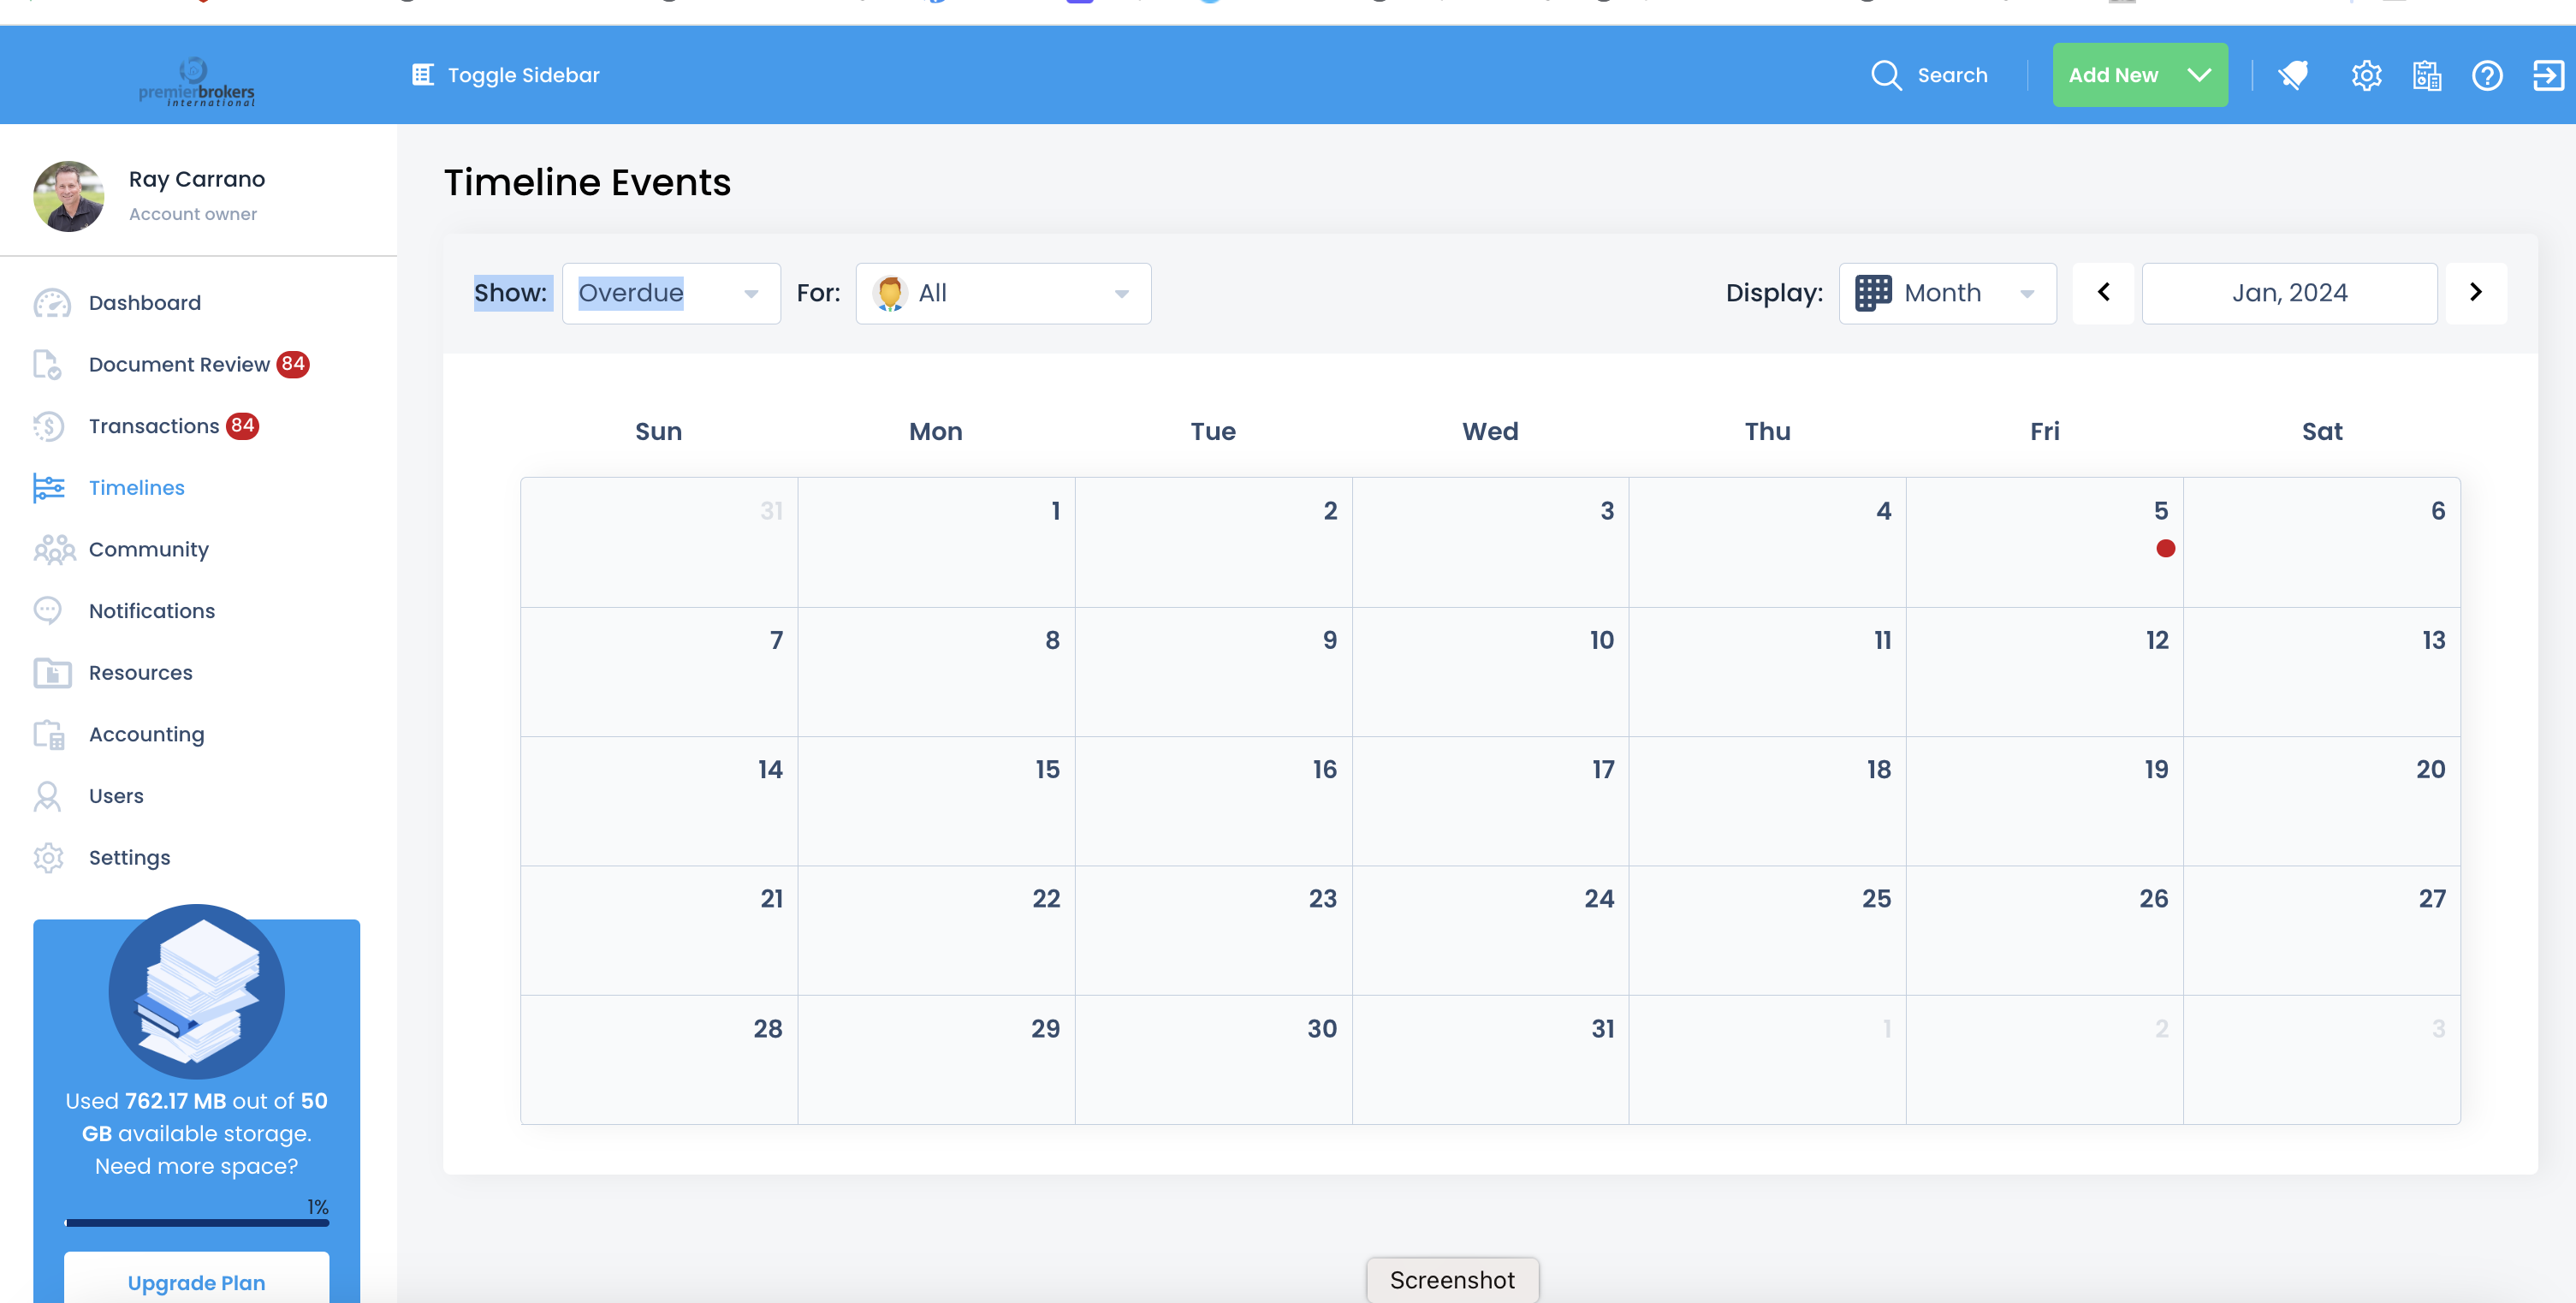Click the Timeline Events heading
The height and width of the screenshot is (1303, 2576).
[x=587, y=182]
